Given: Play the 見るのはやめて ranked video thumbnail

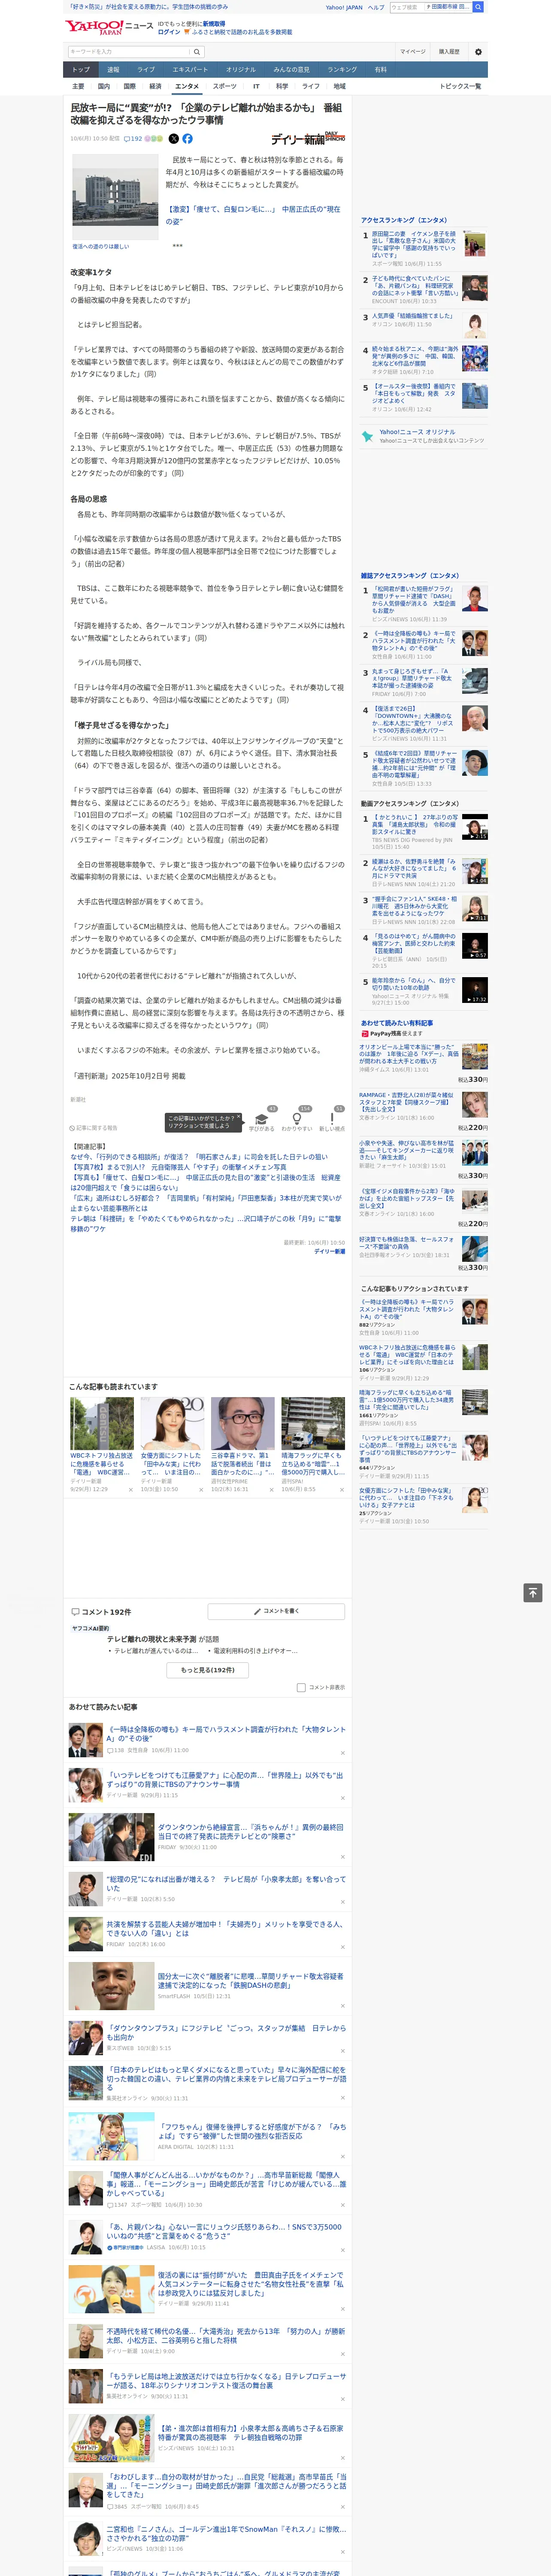Looking at the screenshot, I should click(x=474, y=946).
